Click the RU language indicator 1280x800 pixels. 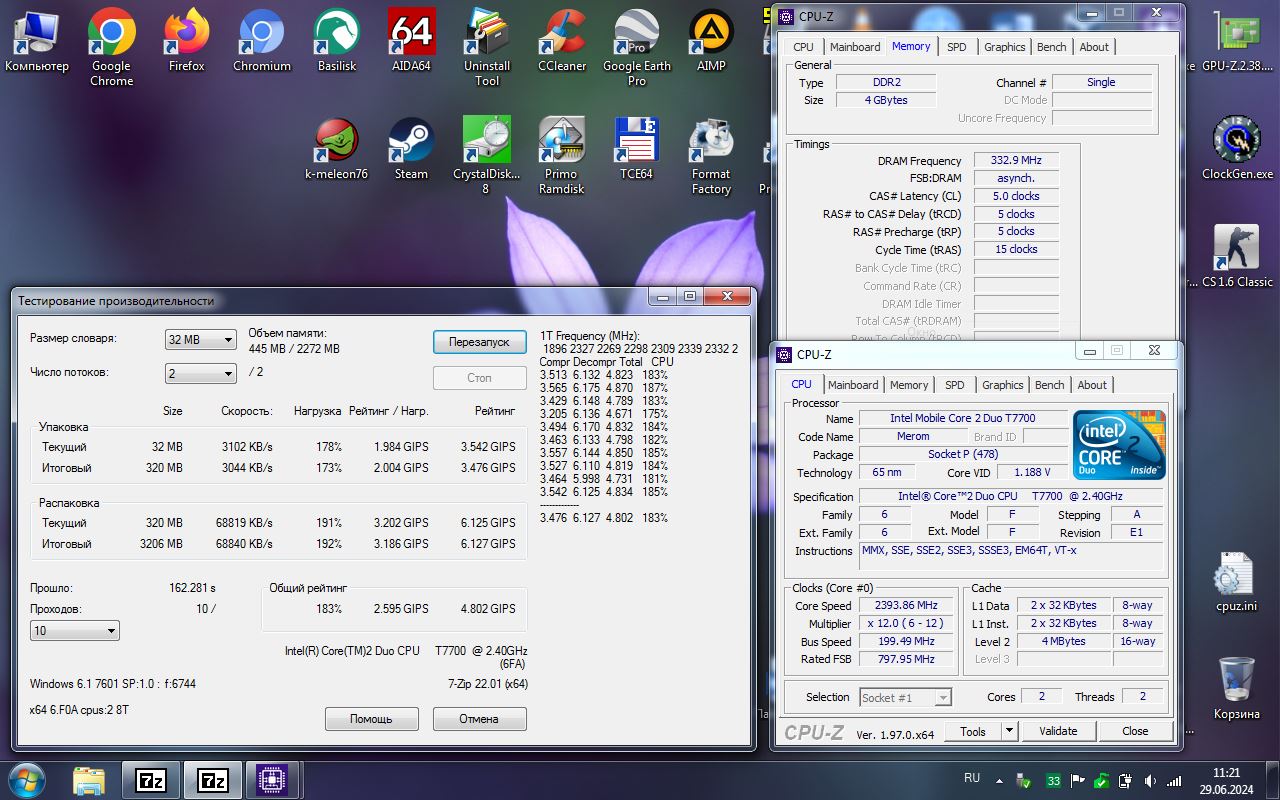pos(972,778)
